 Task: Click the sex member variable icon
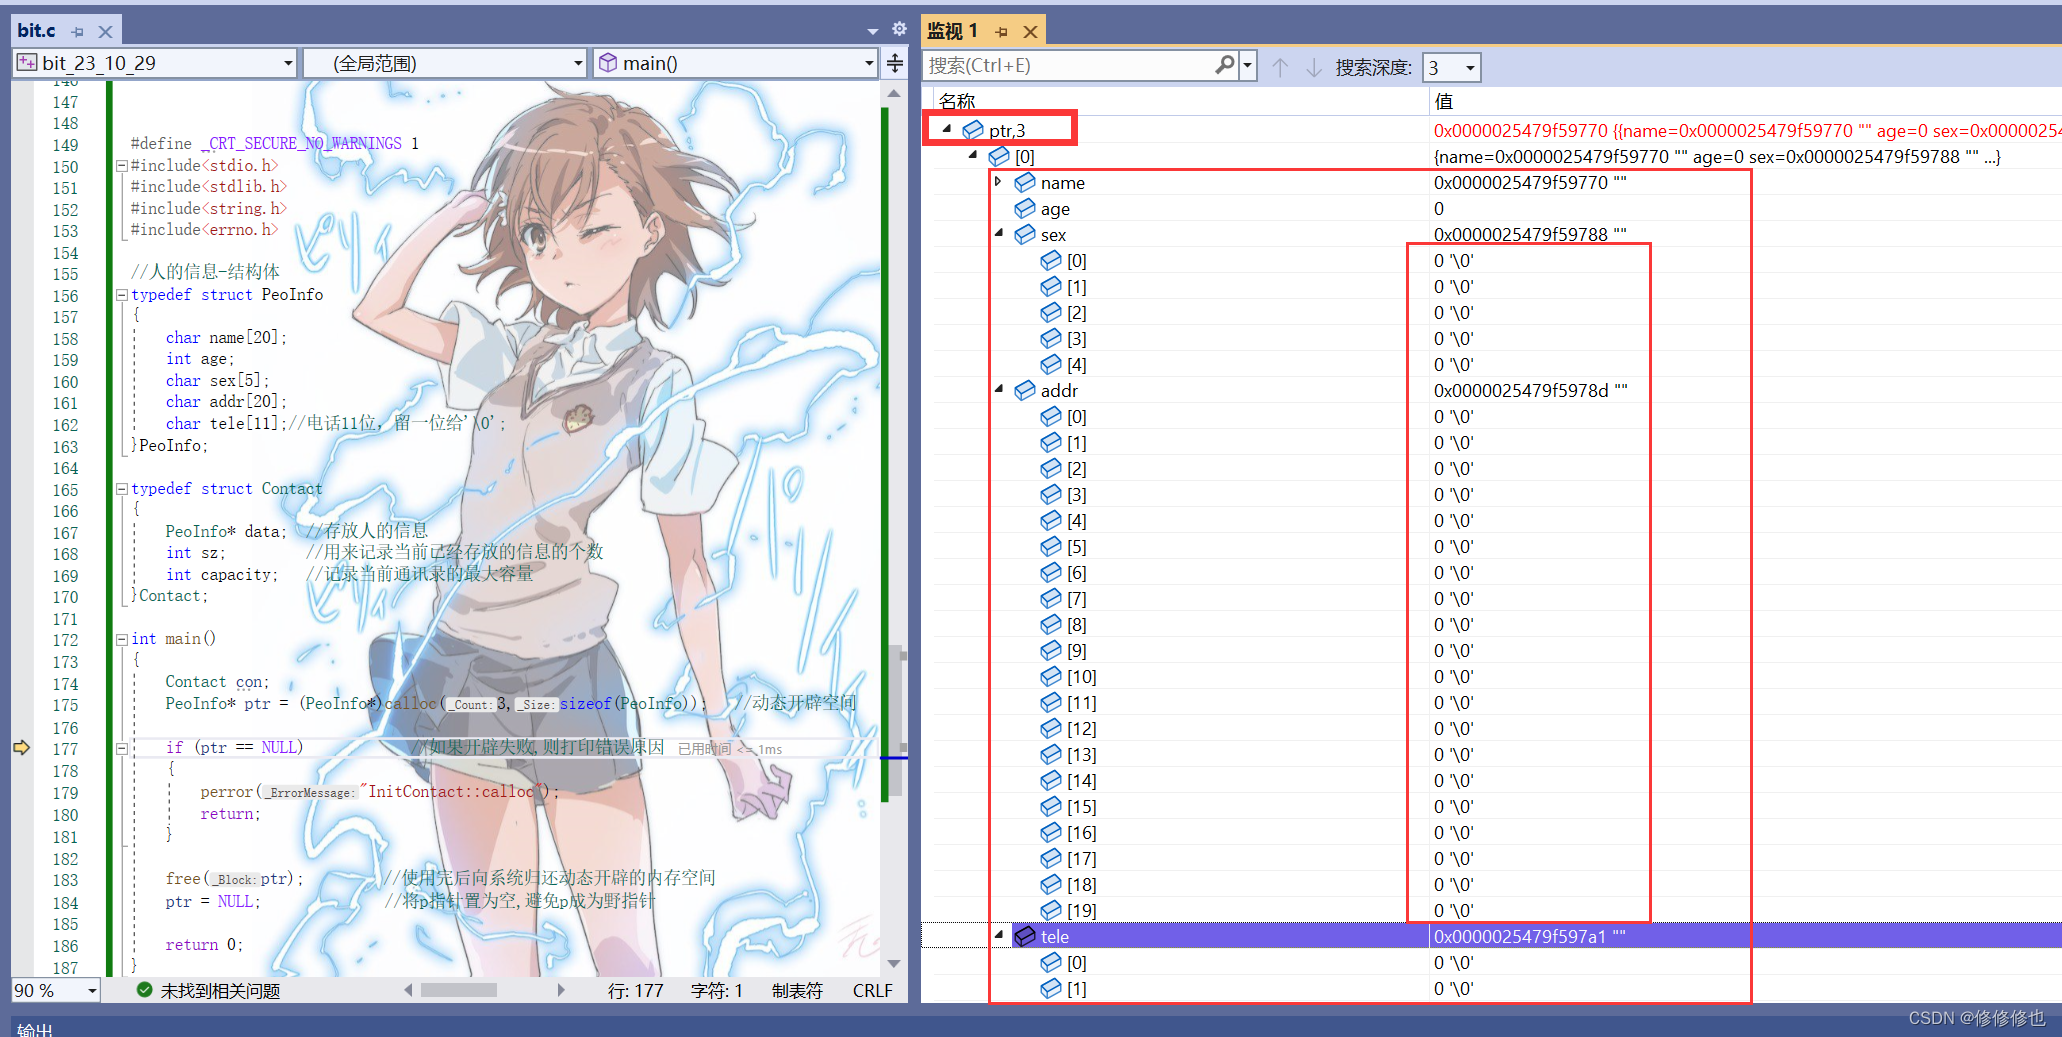point(1025,234)
